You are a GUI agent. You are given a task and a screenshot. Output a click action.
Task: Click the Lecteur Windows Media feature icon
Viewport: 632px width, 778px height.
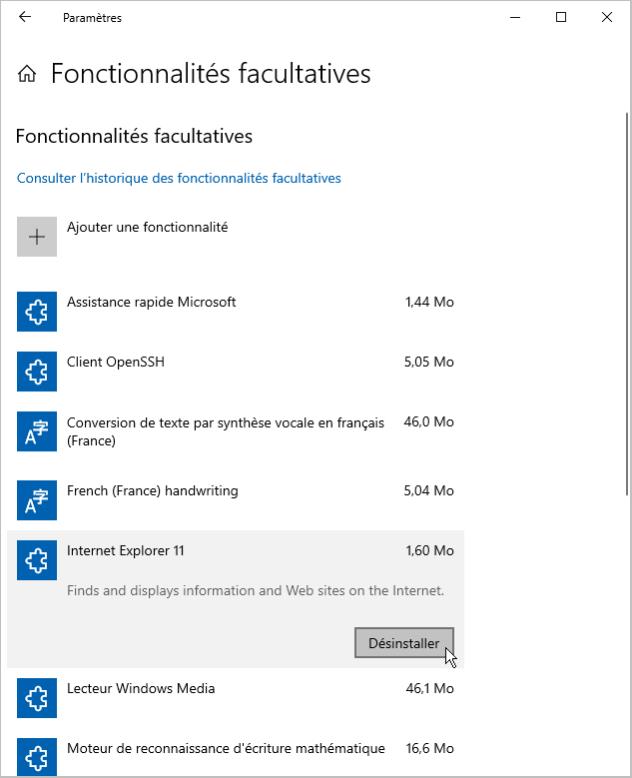37,698
